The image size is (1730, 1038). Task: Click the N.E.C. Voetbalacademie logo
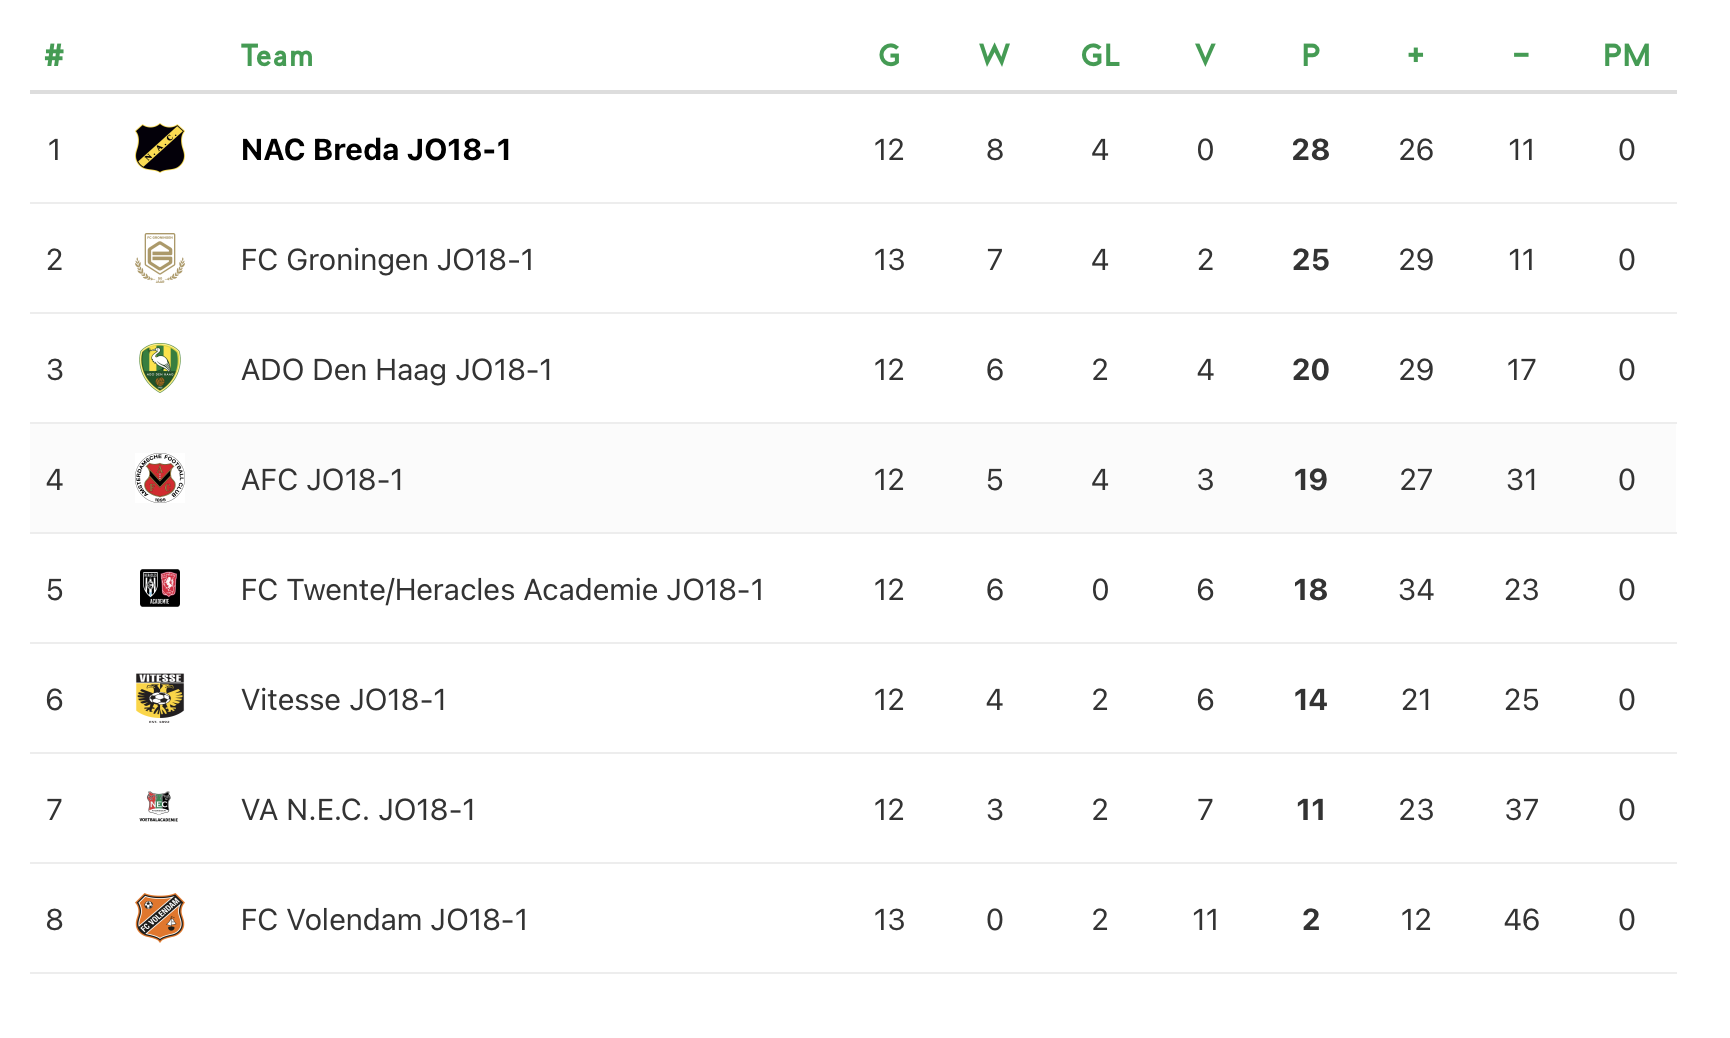click(x=160, y=808)
